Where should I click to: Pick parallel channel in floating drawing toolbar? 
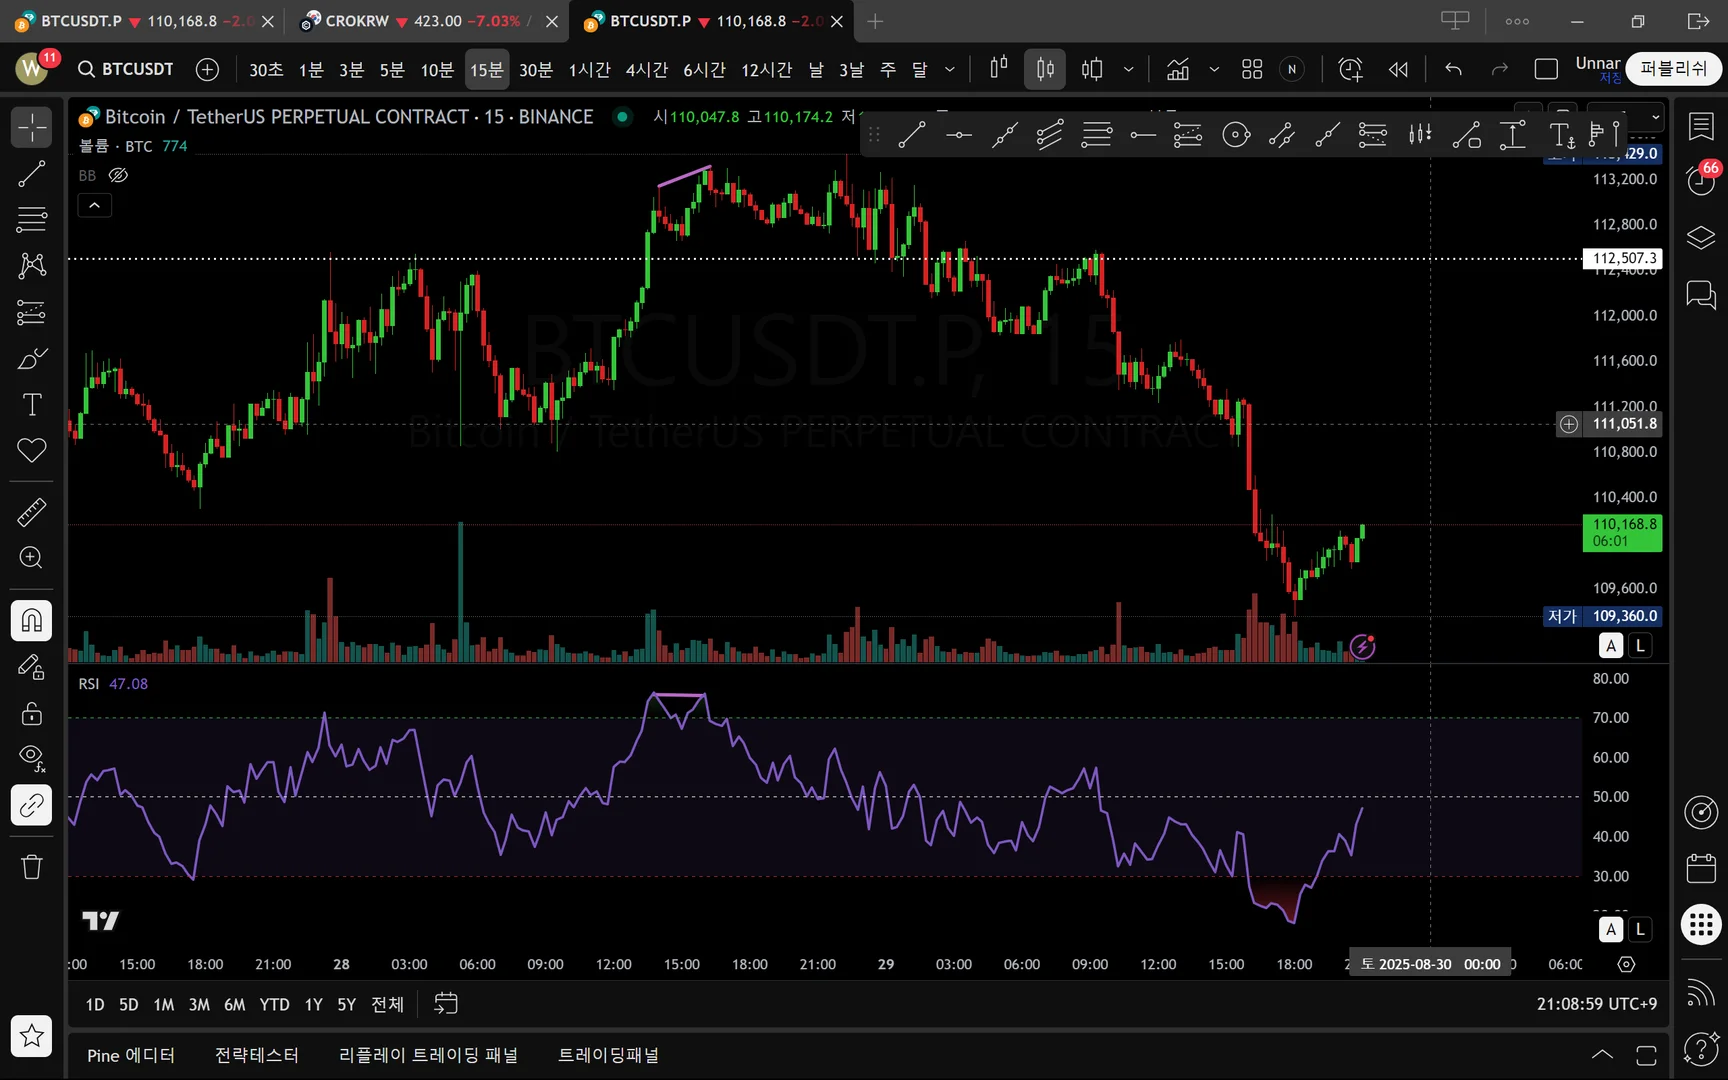tap(1050, 134)
